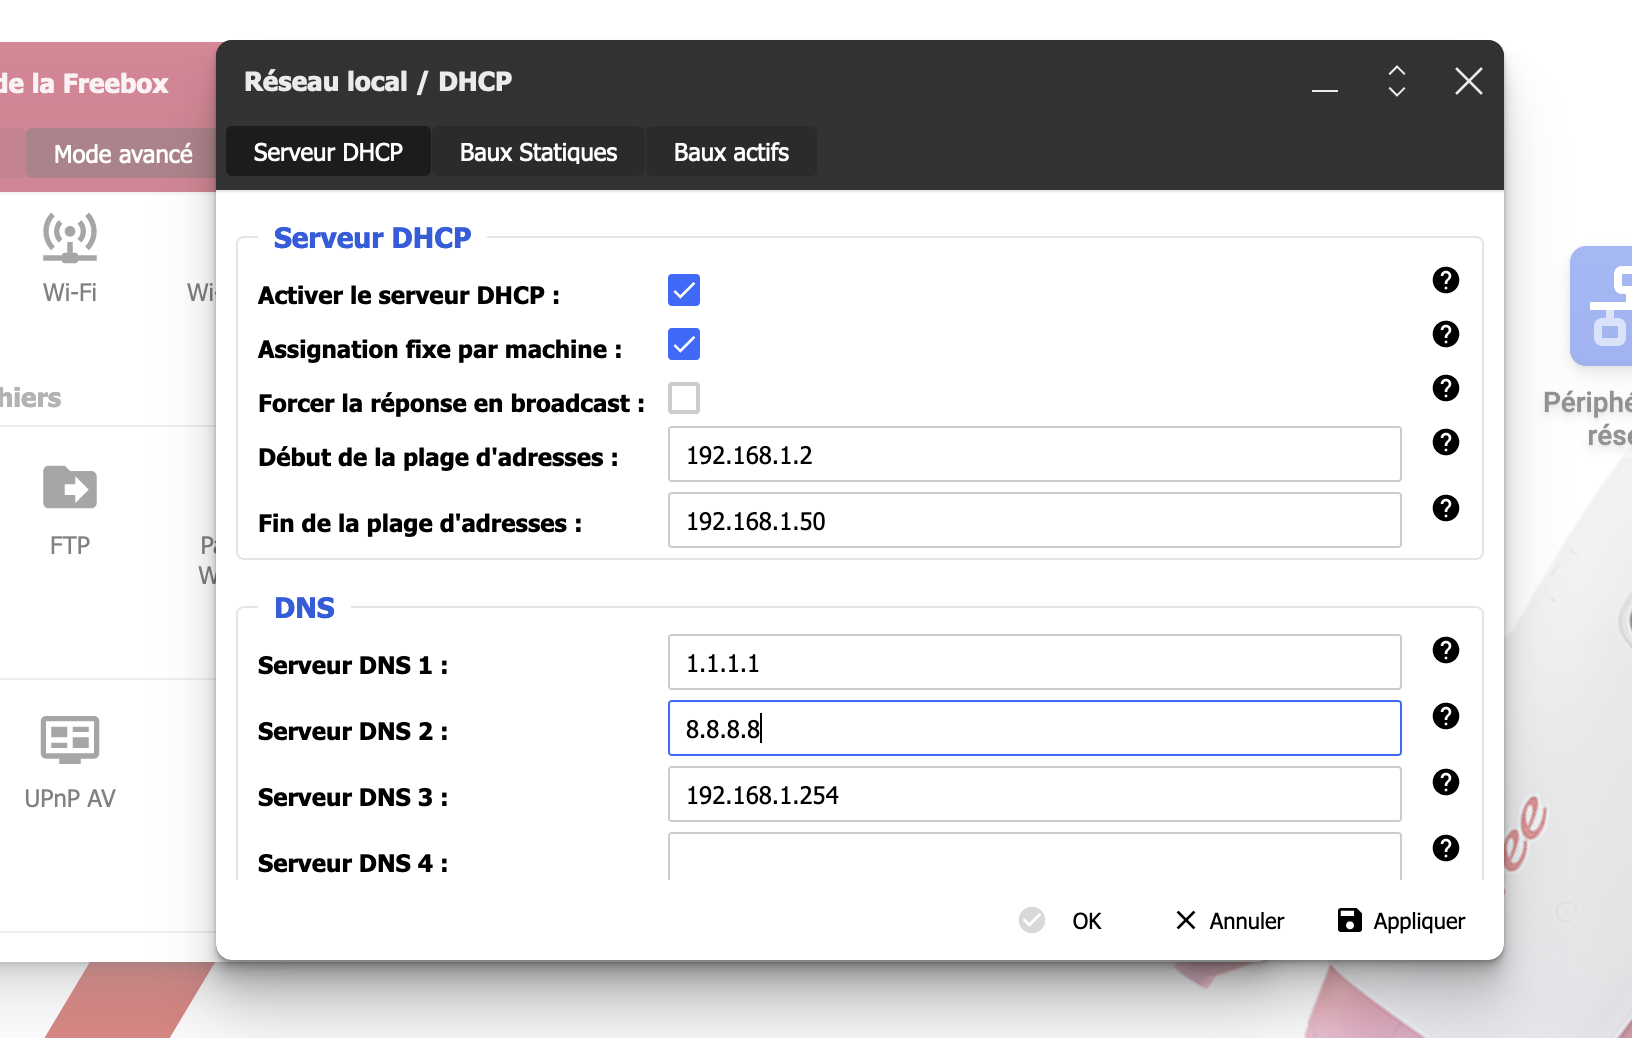The width and height of the screenshot is (1632, 1038).
Task: Open the network peripherals icon behind the dialog
Action: (x=1601, y=306)
